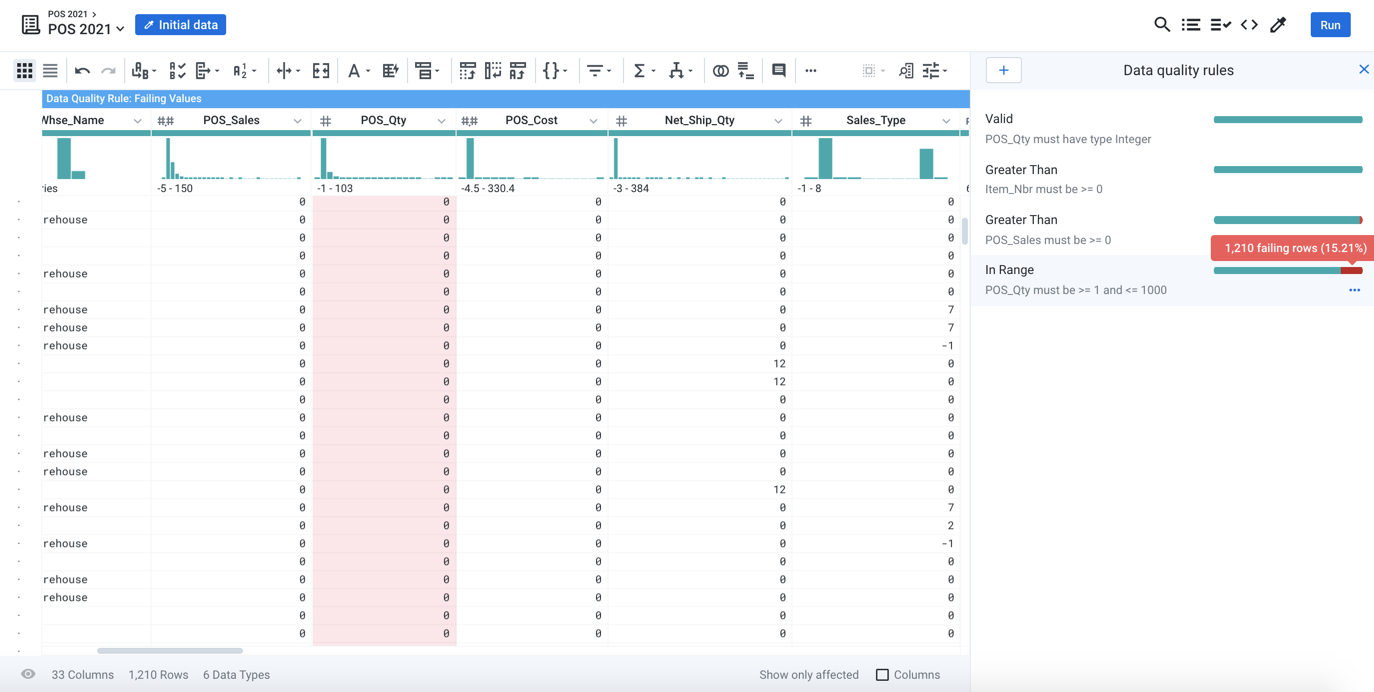This screenshot has width=1374, height=692.
Task: Switch to the grid view icon
Action: pyautogui.click(x=24, y=71)
